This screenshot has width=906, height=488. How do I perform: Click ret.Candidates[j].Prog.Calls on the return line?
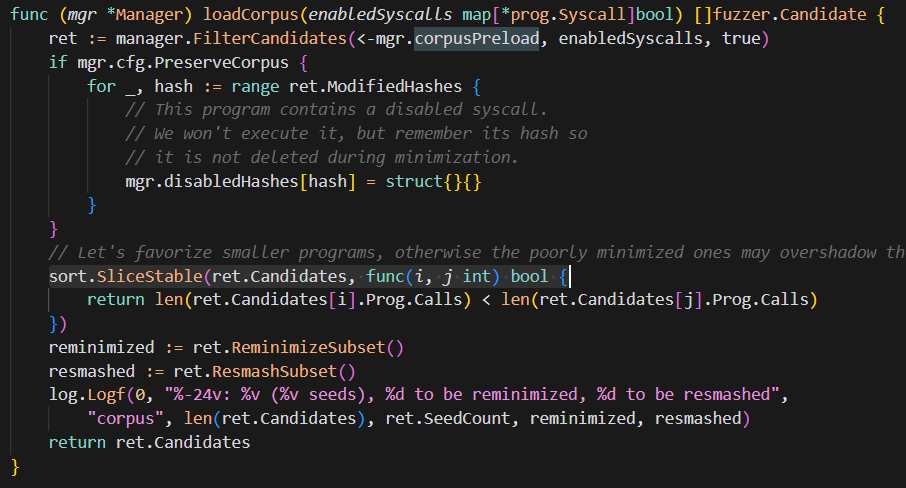pos(674,300)
